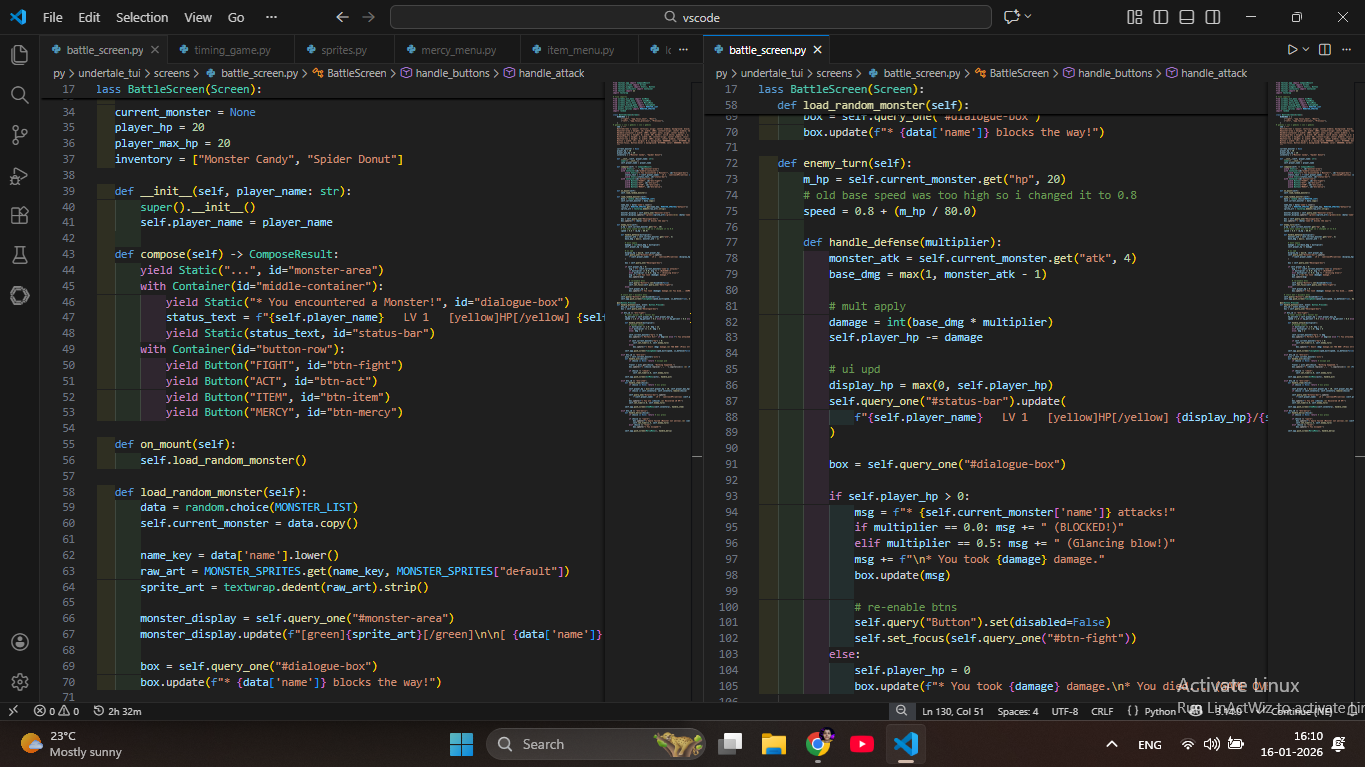Split the right editor group

pos(1325,50)
